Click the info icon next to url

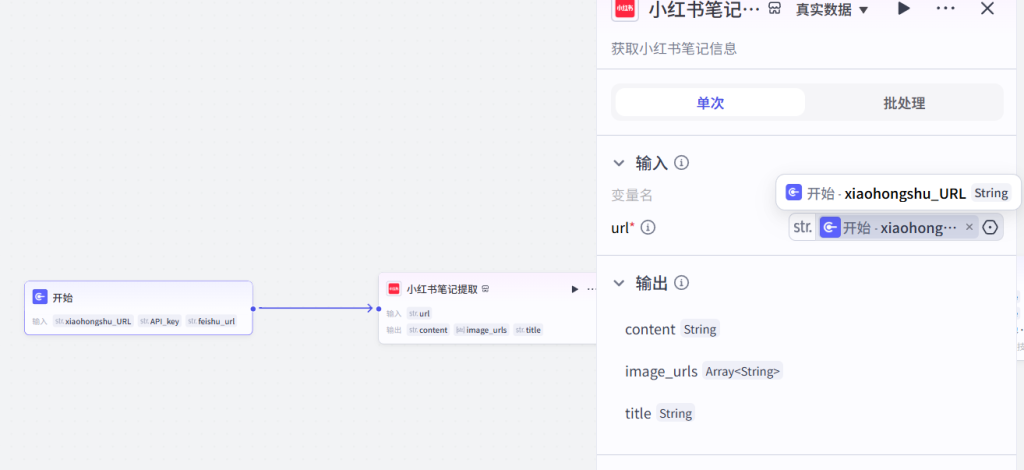(x=648, y=228)
